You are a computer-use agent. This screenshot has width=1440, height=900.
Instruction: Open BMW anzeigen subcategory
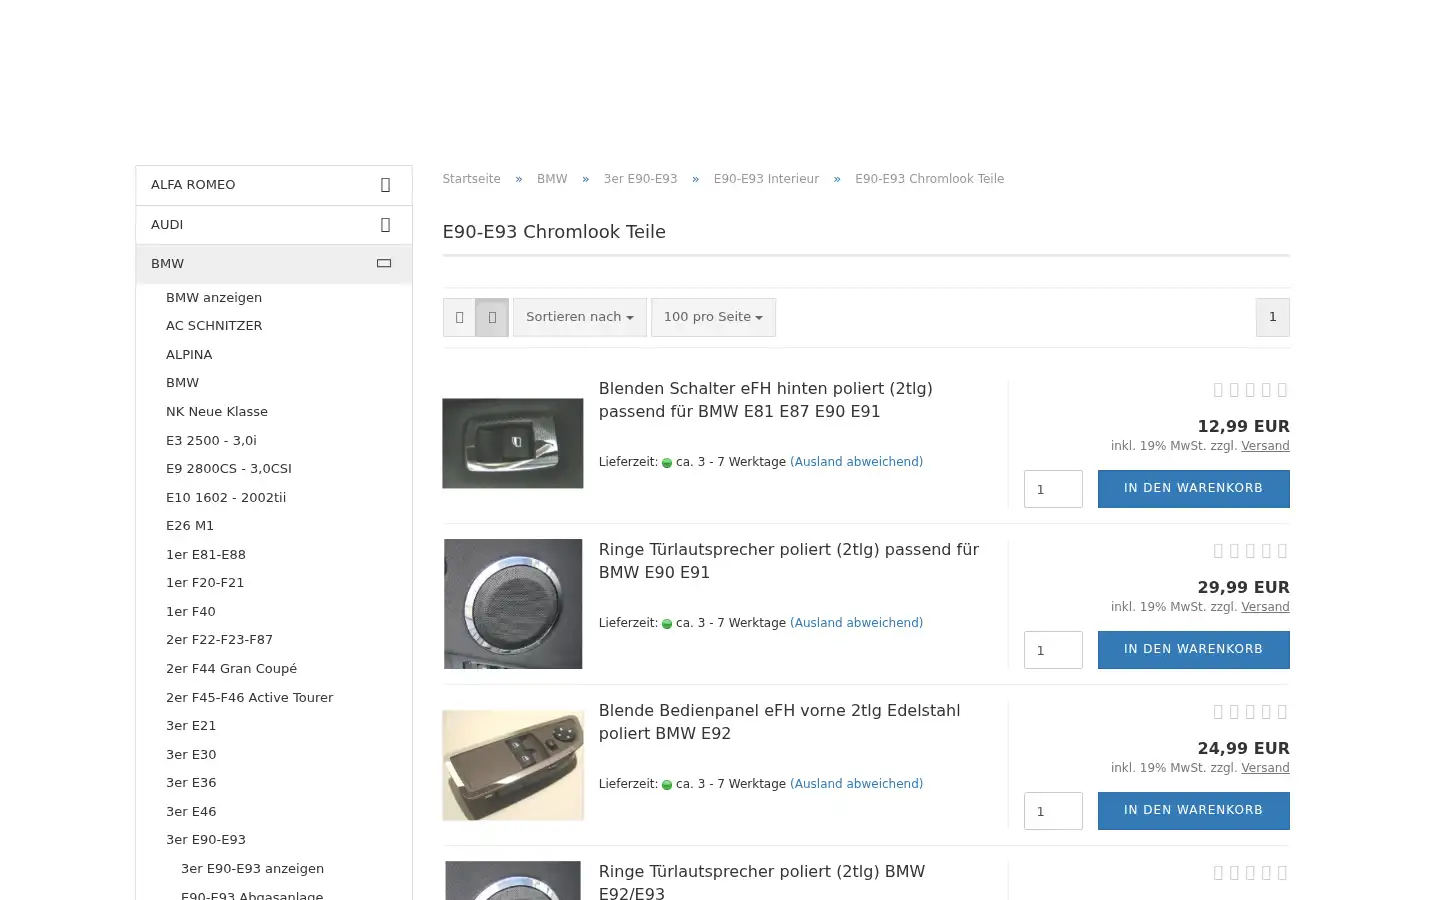pos(214,298)
